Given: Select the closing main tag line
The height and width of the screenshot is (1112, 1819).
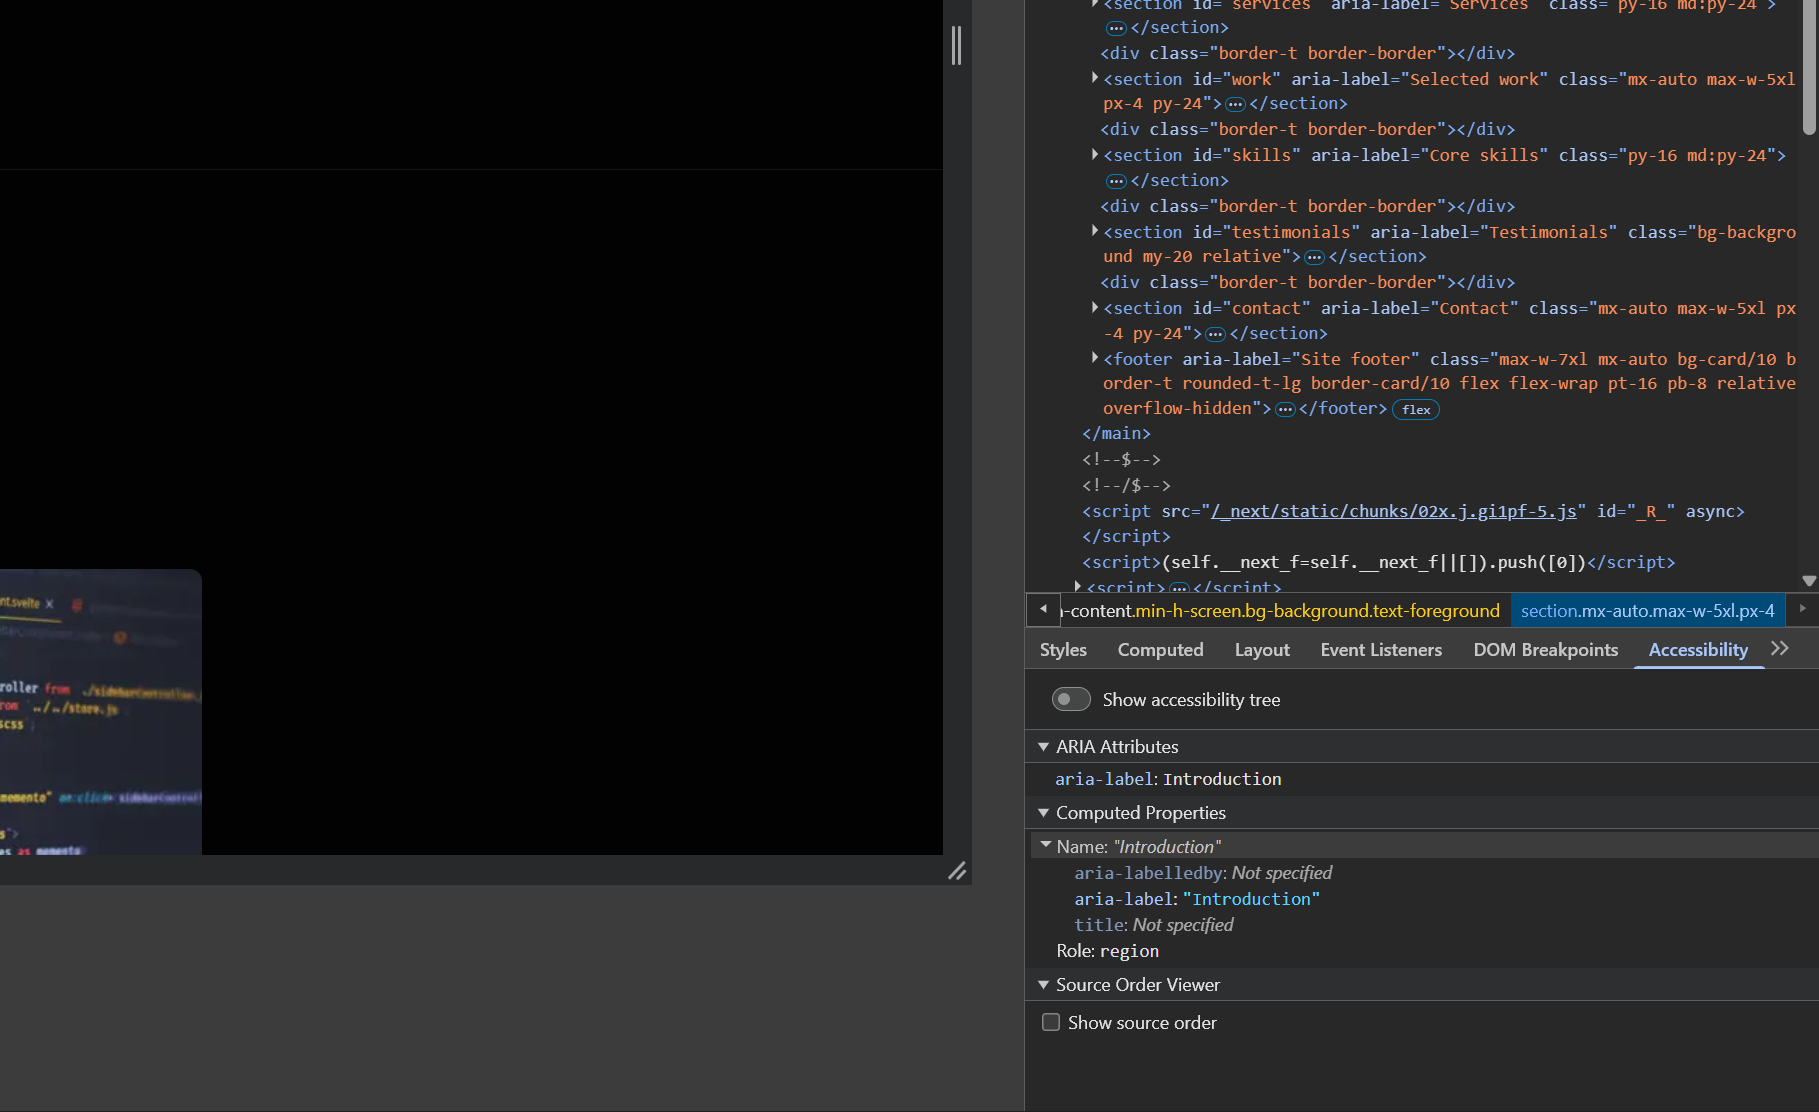Looking at the screenshot, I should click(x=1116, y=433).
